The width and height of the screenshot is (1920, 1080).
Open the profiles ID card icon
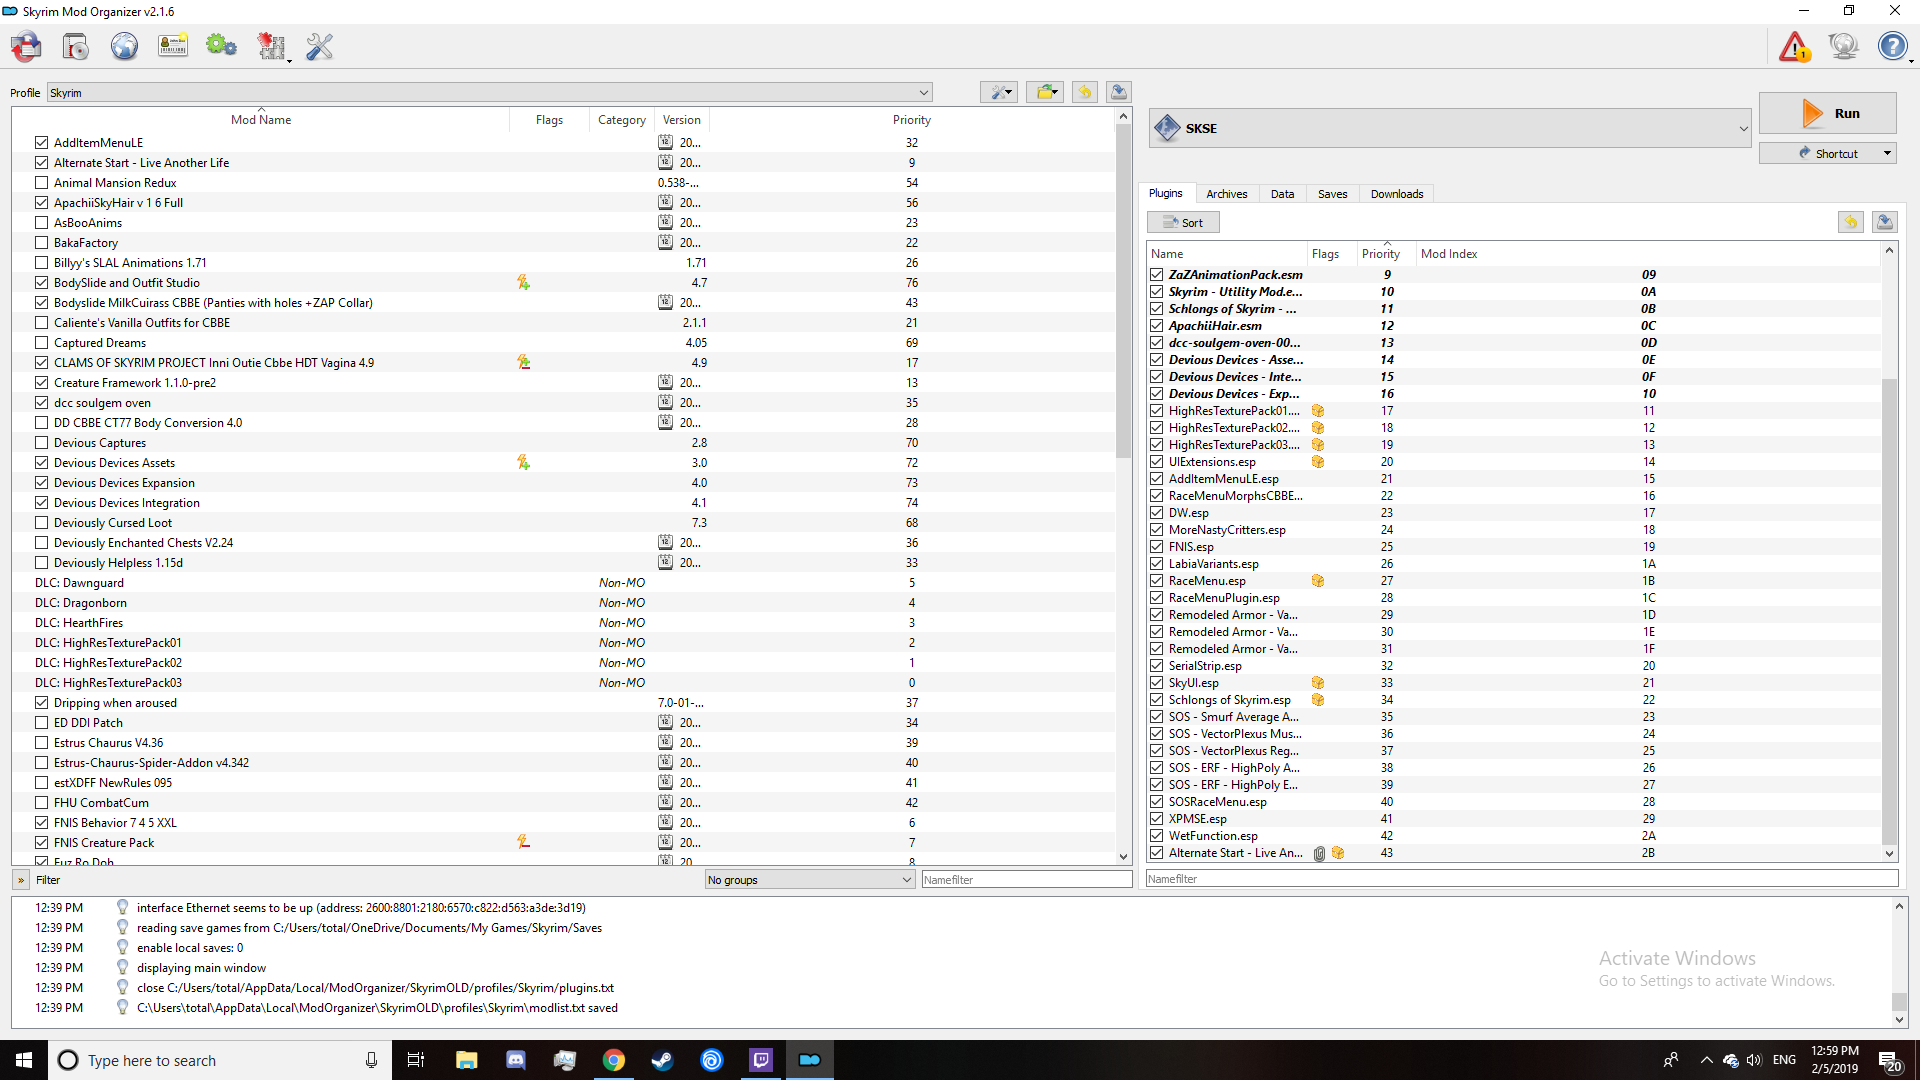coord(173,46)
